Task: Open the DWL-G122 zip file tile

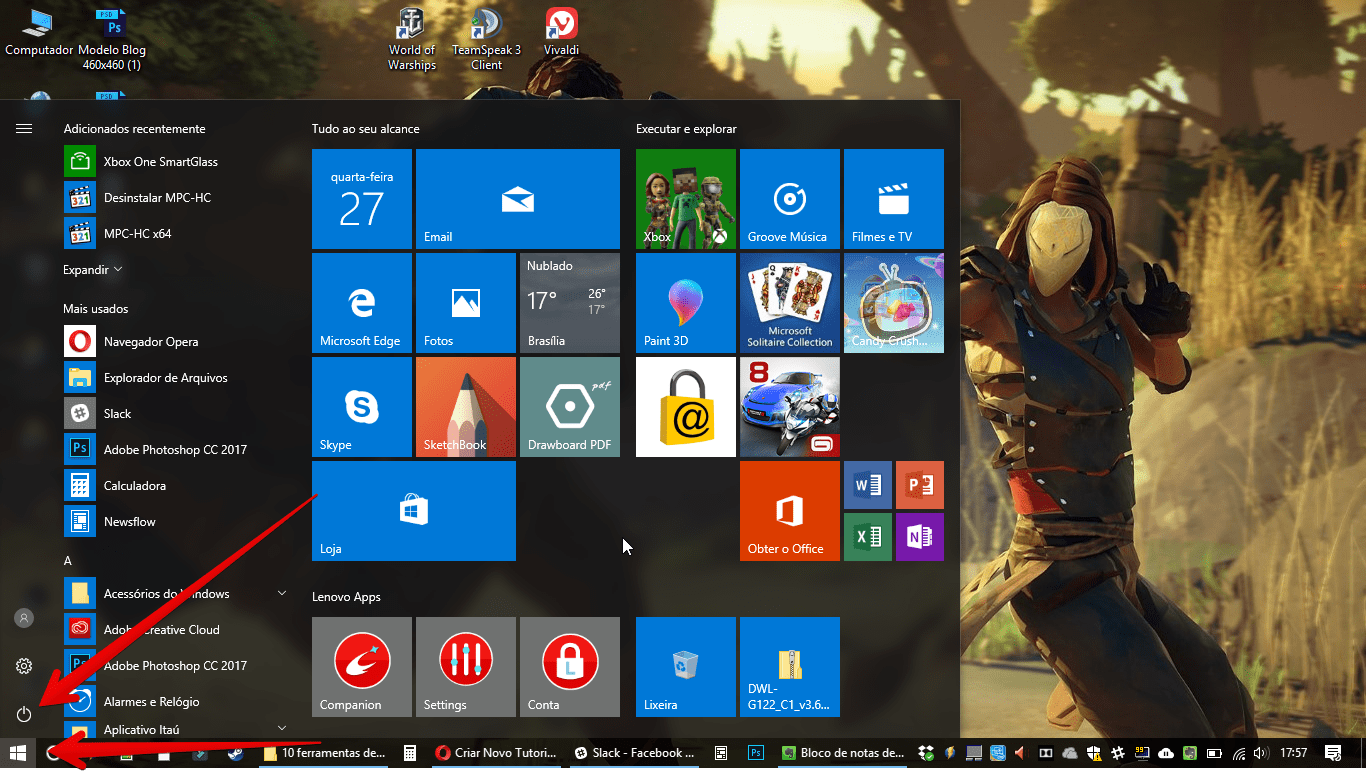Action: pos(790,667)
